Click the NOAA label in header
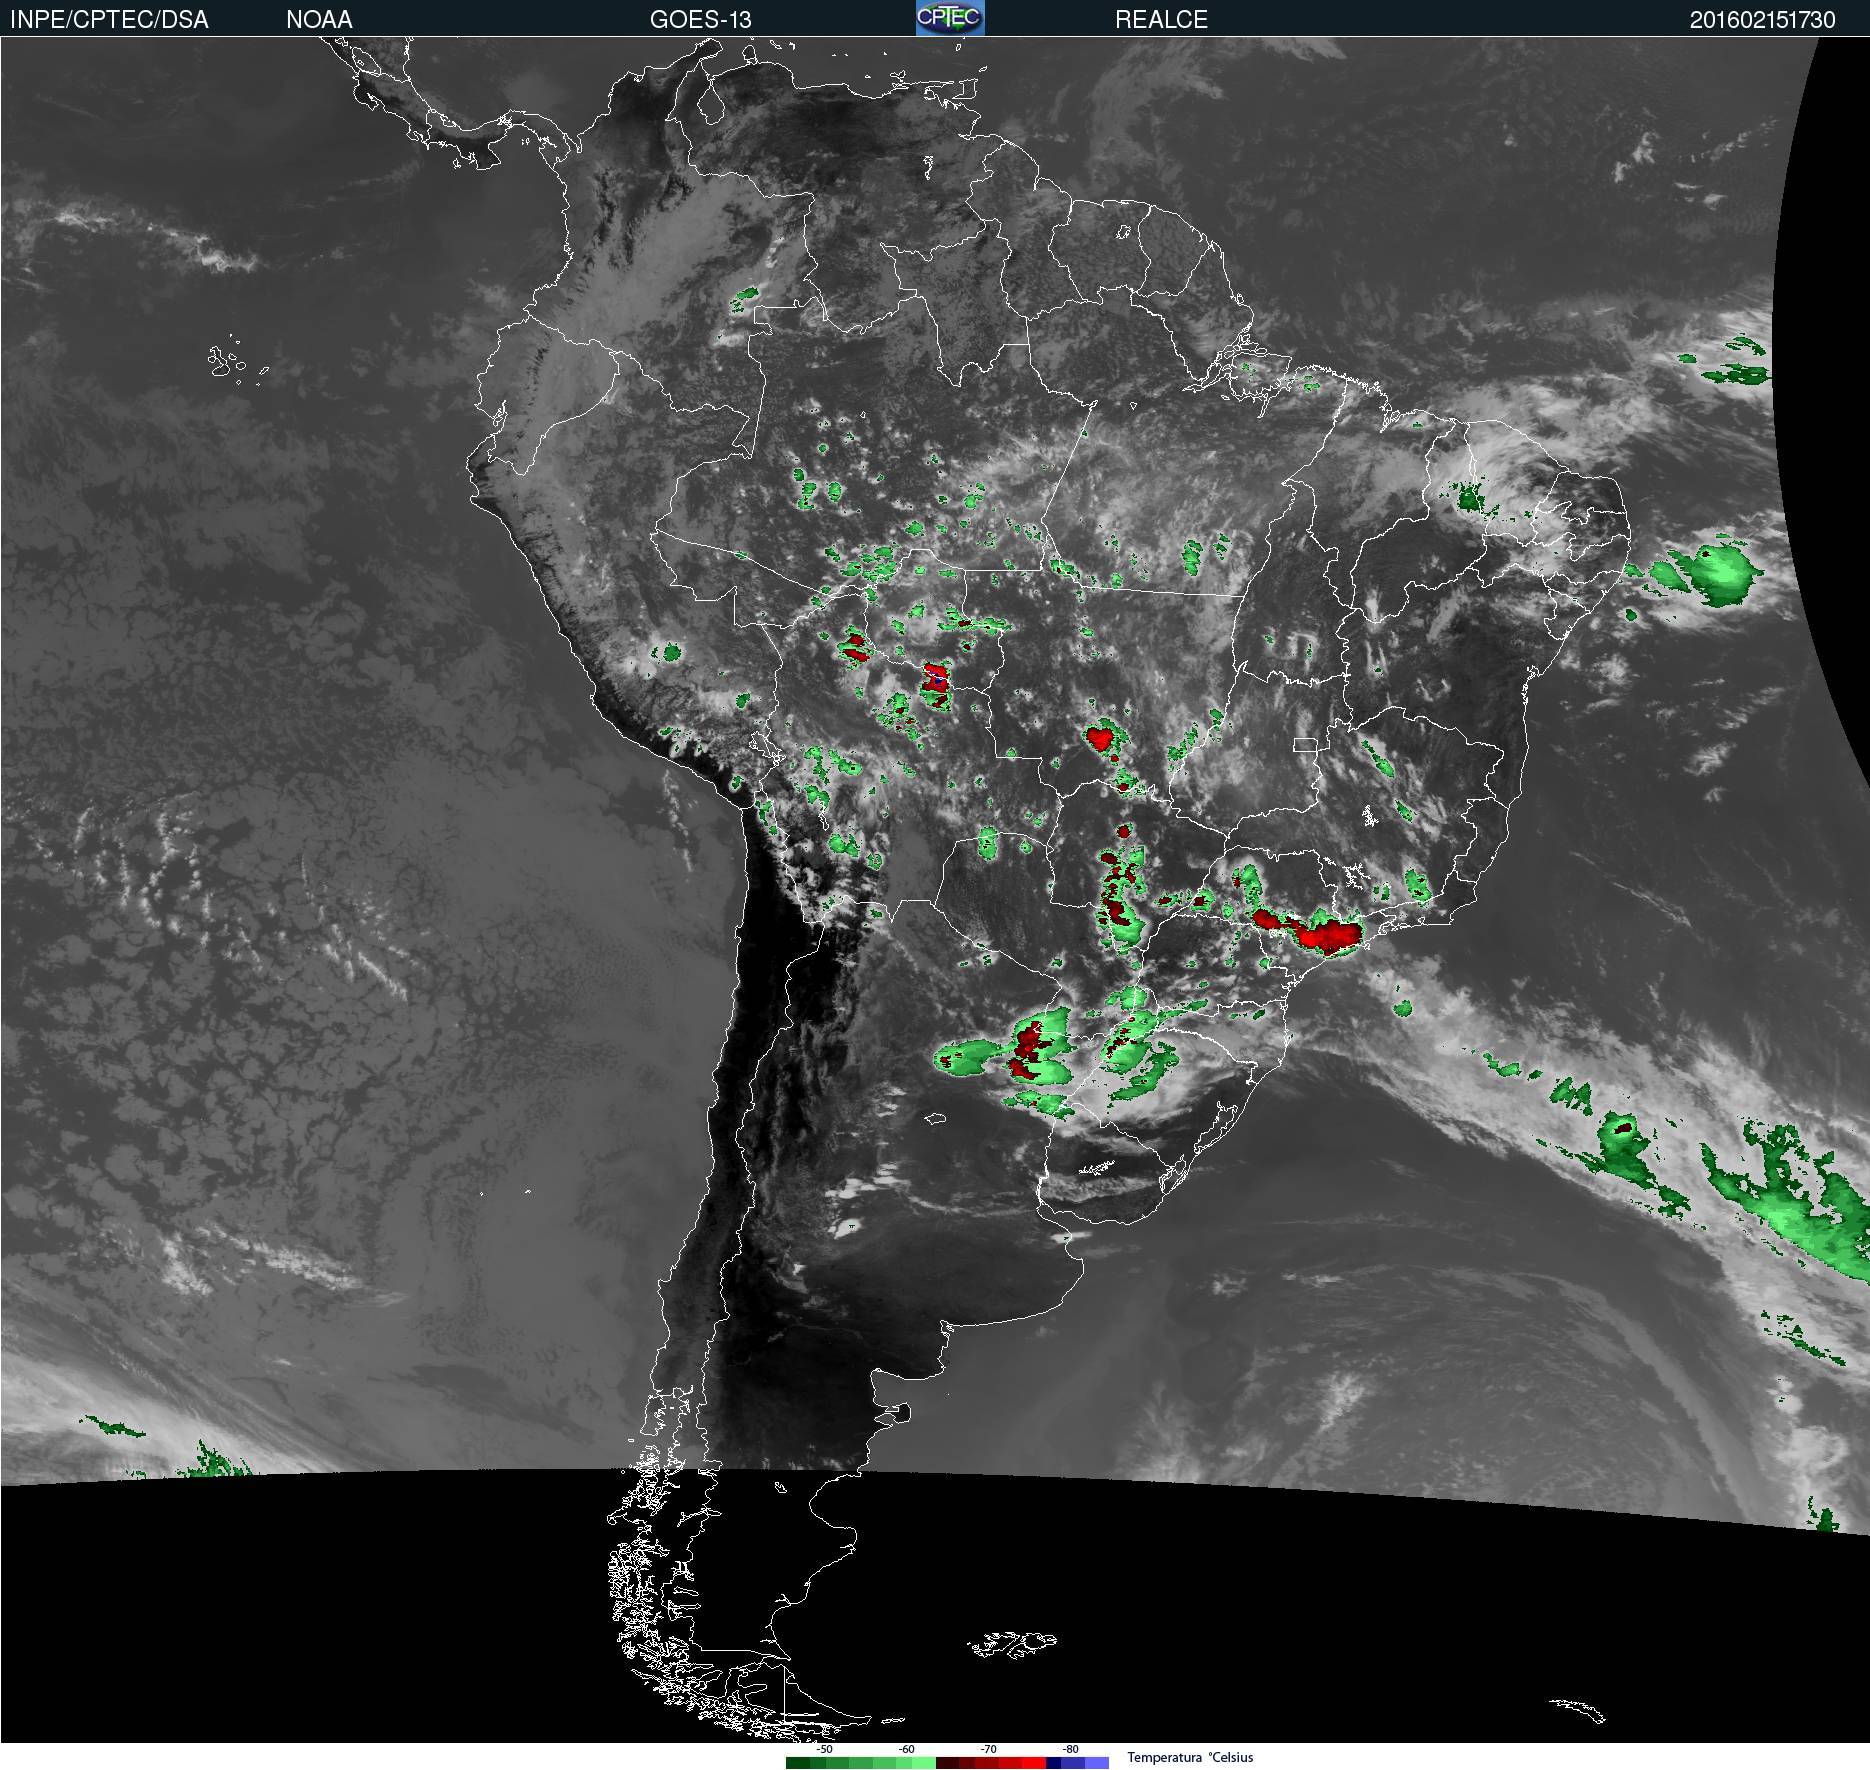This screenshot has height=1770, width=1870. pyautogui.click(x=319, y=20)
